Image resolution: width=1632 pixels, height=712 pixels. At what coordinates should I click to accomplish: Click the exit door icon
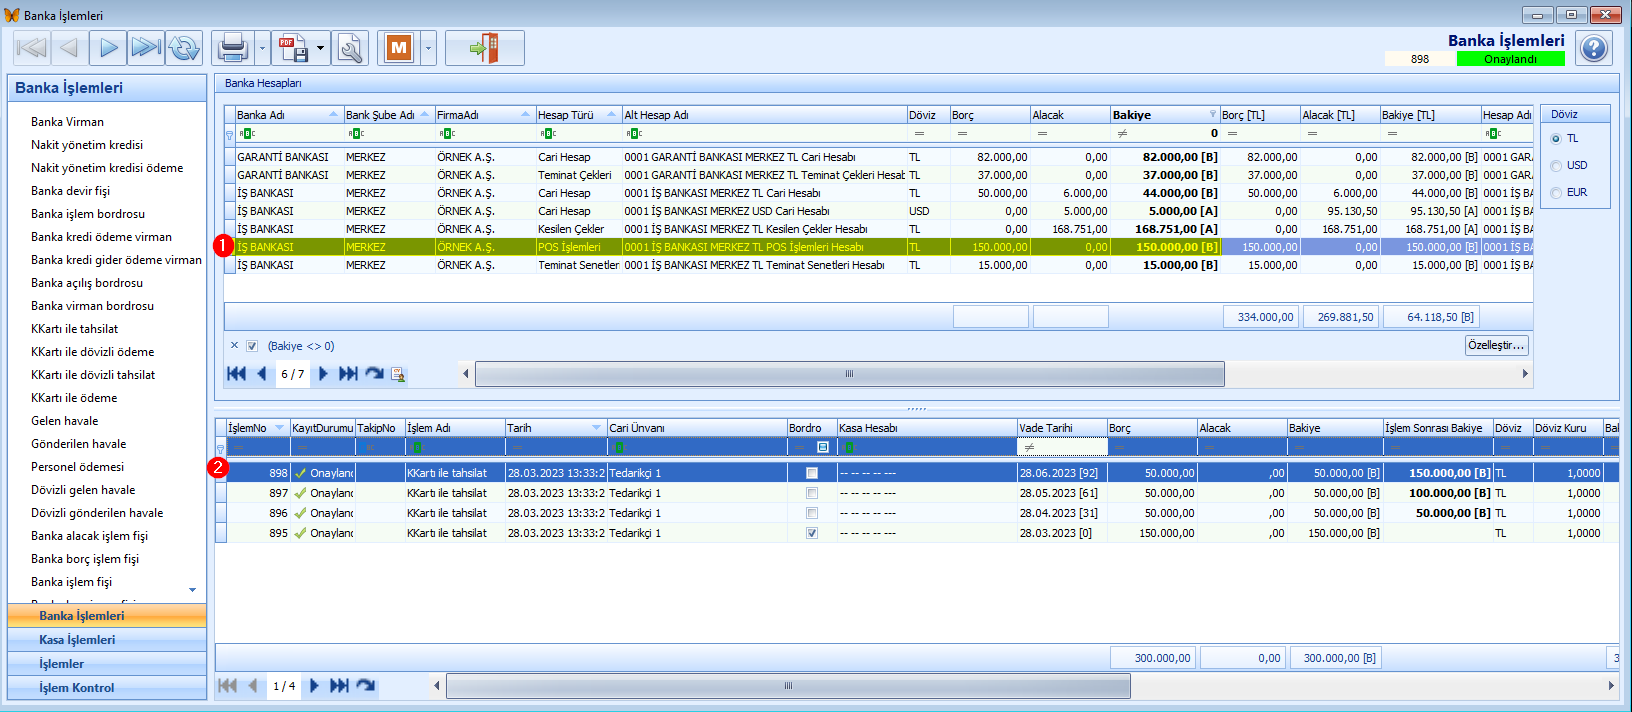484,48
